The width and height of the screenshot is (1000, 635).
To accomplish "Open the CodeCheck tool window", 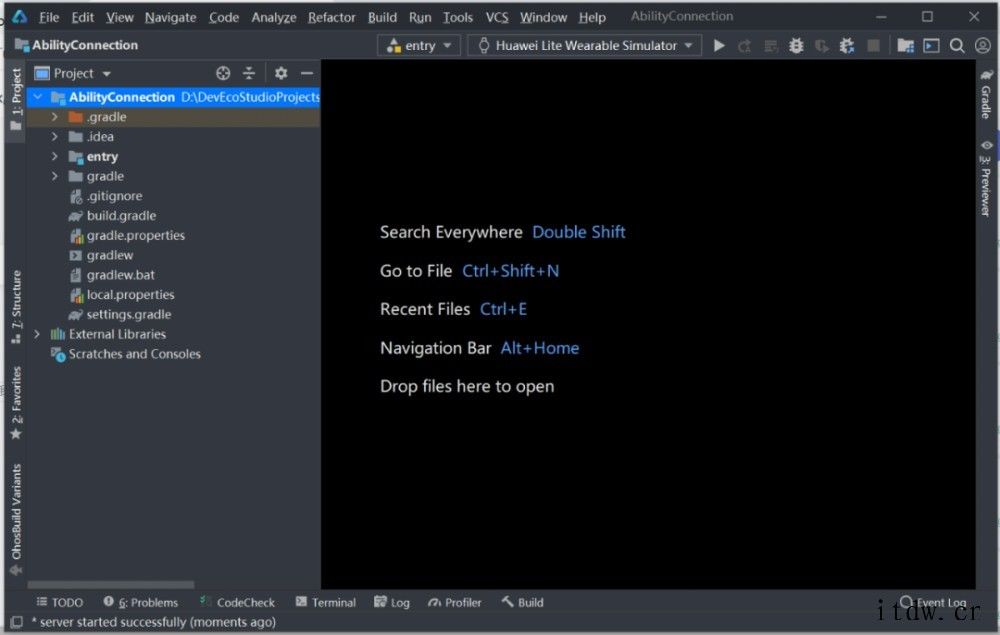I will coord(237,602).
